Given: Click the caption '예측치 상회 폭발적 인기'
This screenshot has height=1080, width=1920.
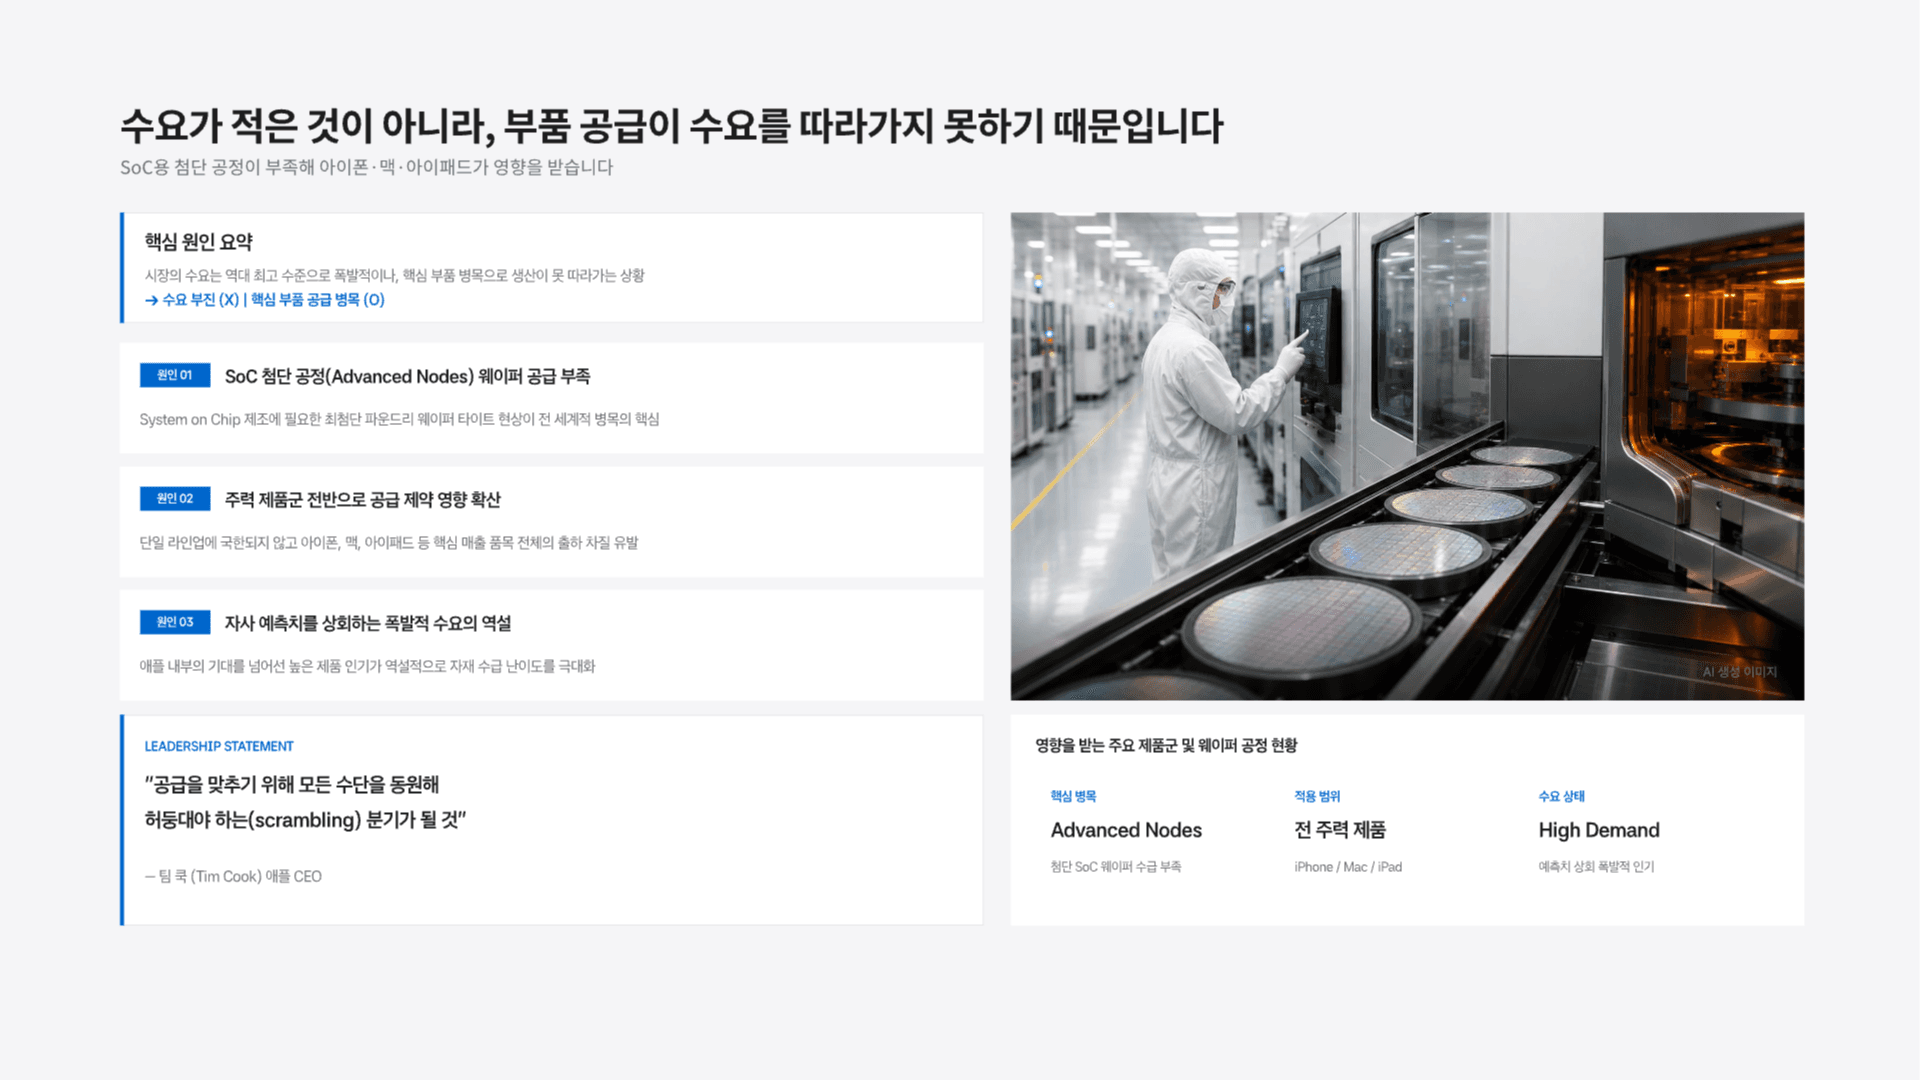Looking at the screenshot, I should pos(1596,867).
